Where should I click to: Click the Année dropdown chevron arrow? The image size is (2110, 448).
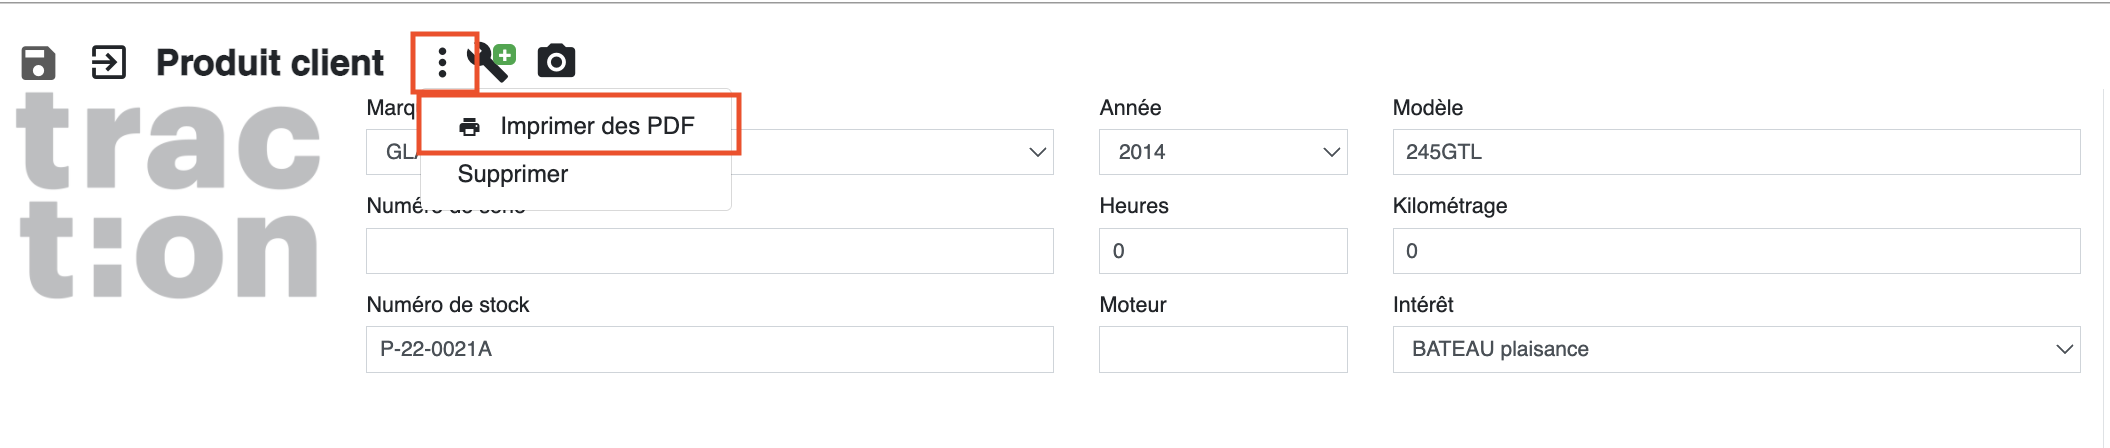click(x=1331, y=152)
